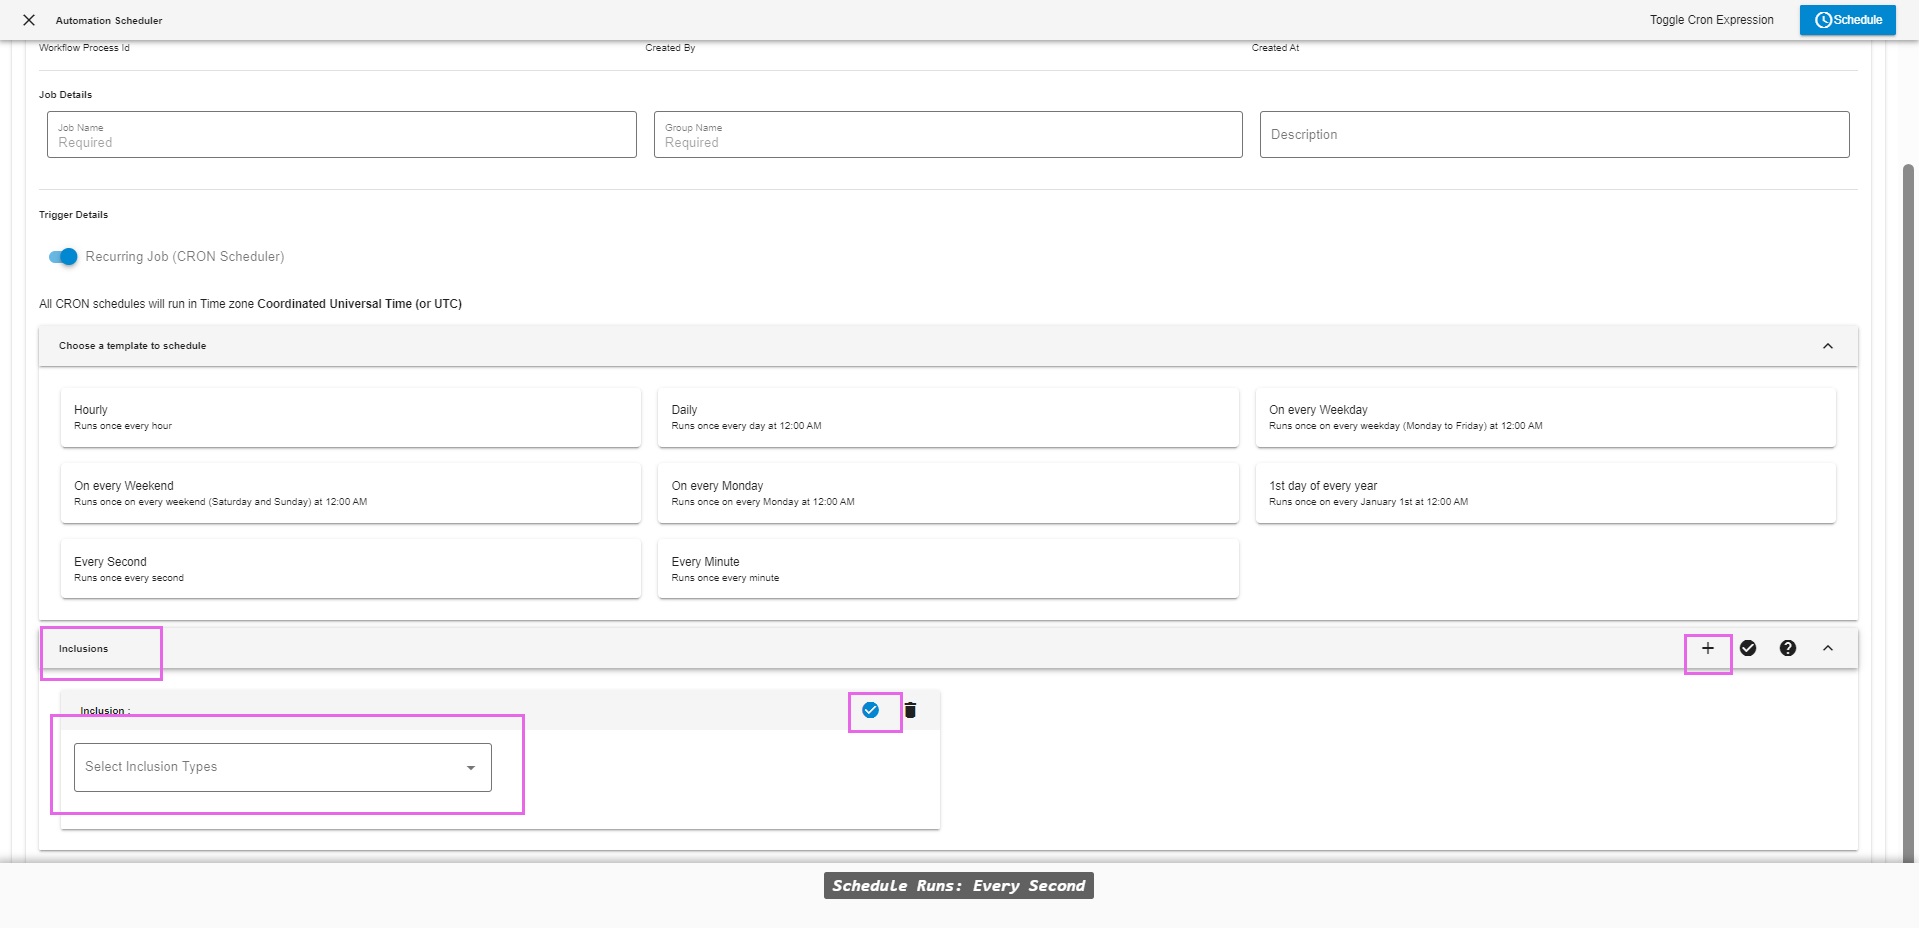
Task: Click the Workflow Process Id label
Action: 84,48
